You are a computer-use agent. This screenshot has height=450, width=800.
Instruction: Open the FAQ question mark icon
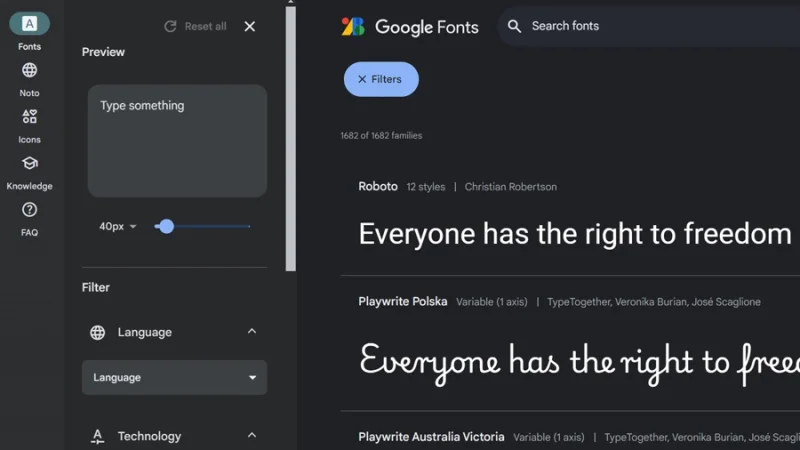30,210
